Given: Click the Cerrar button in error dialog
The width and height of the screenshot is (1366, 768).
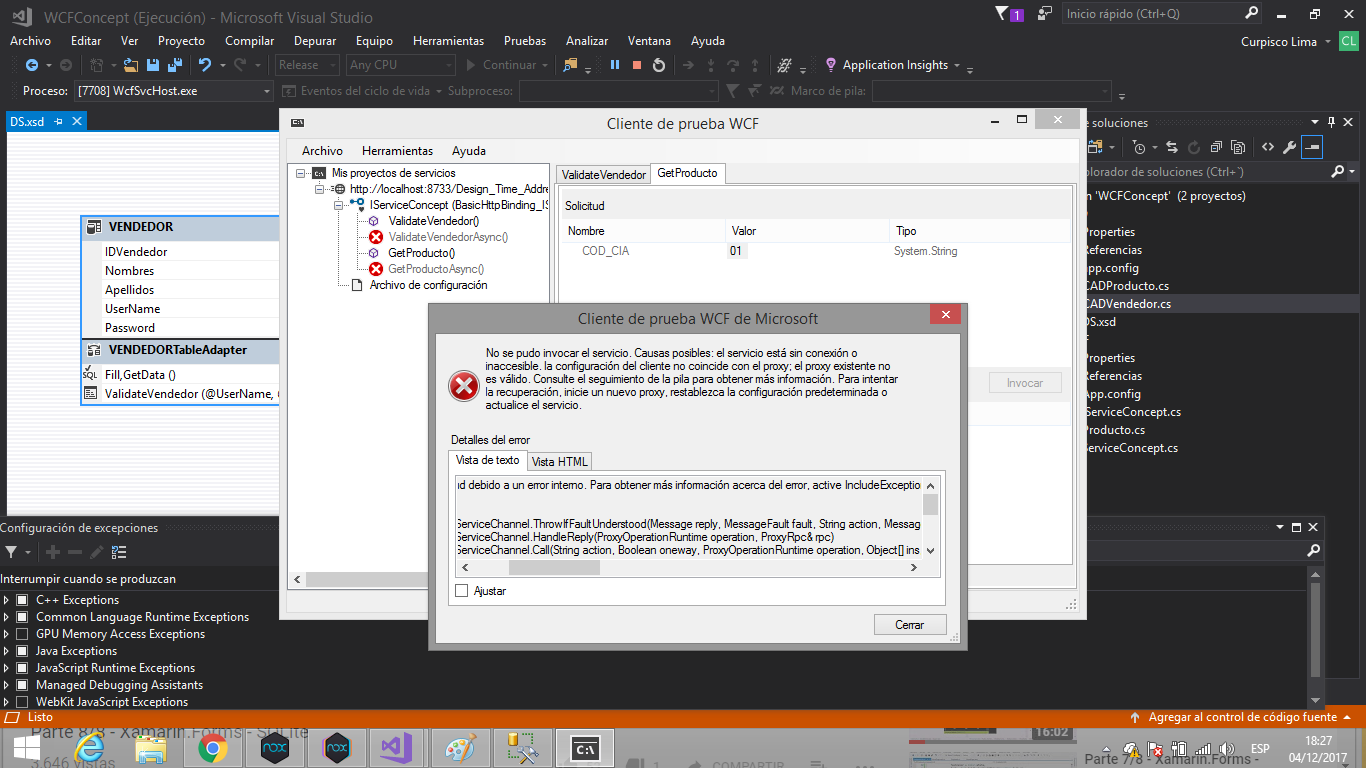Looking at the screenshot, I should pyautogui.click(x=910, y=624).
